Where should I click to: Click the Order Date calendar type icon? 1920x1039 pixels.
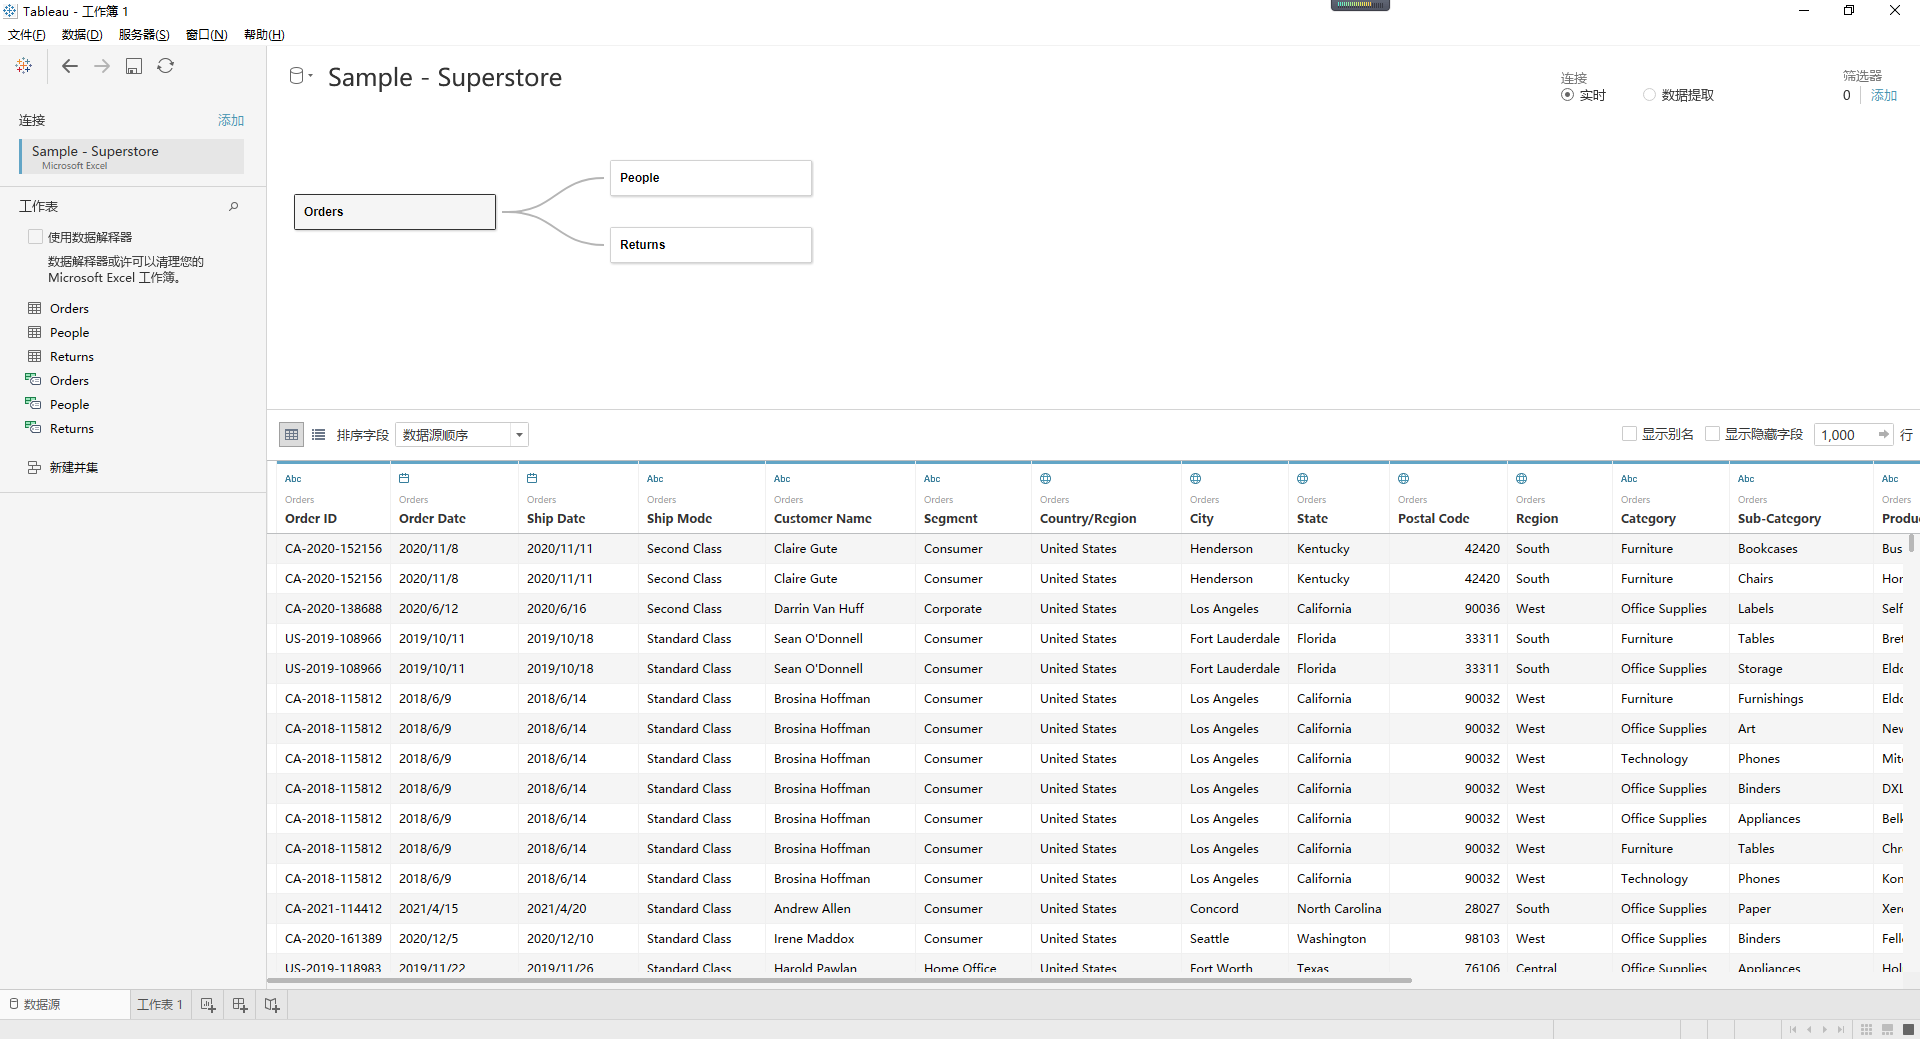click(x=404, y=478)
